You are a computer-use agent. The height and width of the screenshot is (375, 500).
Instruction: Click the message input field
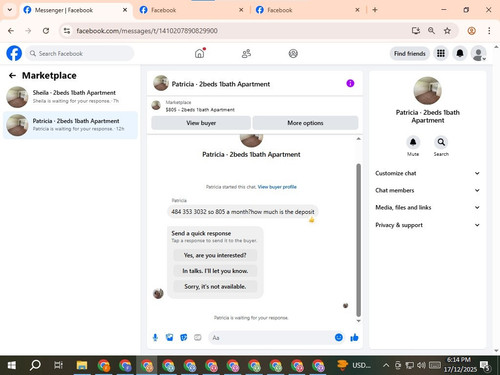[x=272, y=338]
